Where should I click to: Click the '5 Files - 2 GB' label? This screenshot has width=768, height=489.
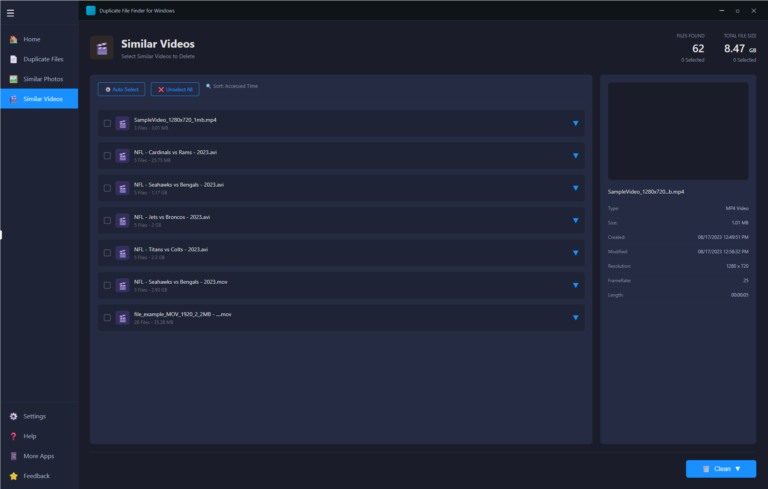click(x=147, y=225)
